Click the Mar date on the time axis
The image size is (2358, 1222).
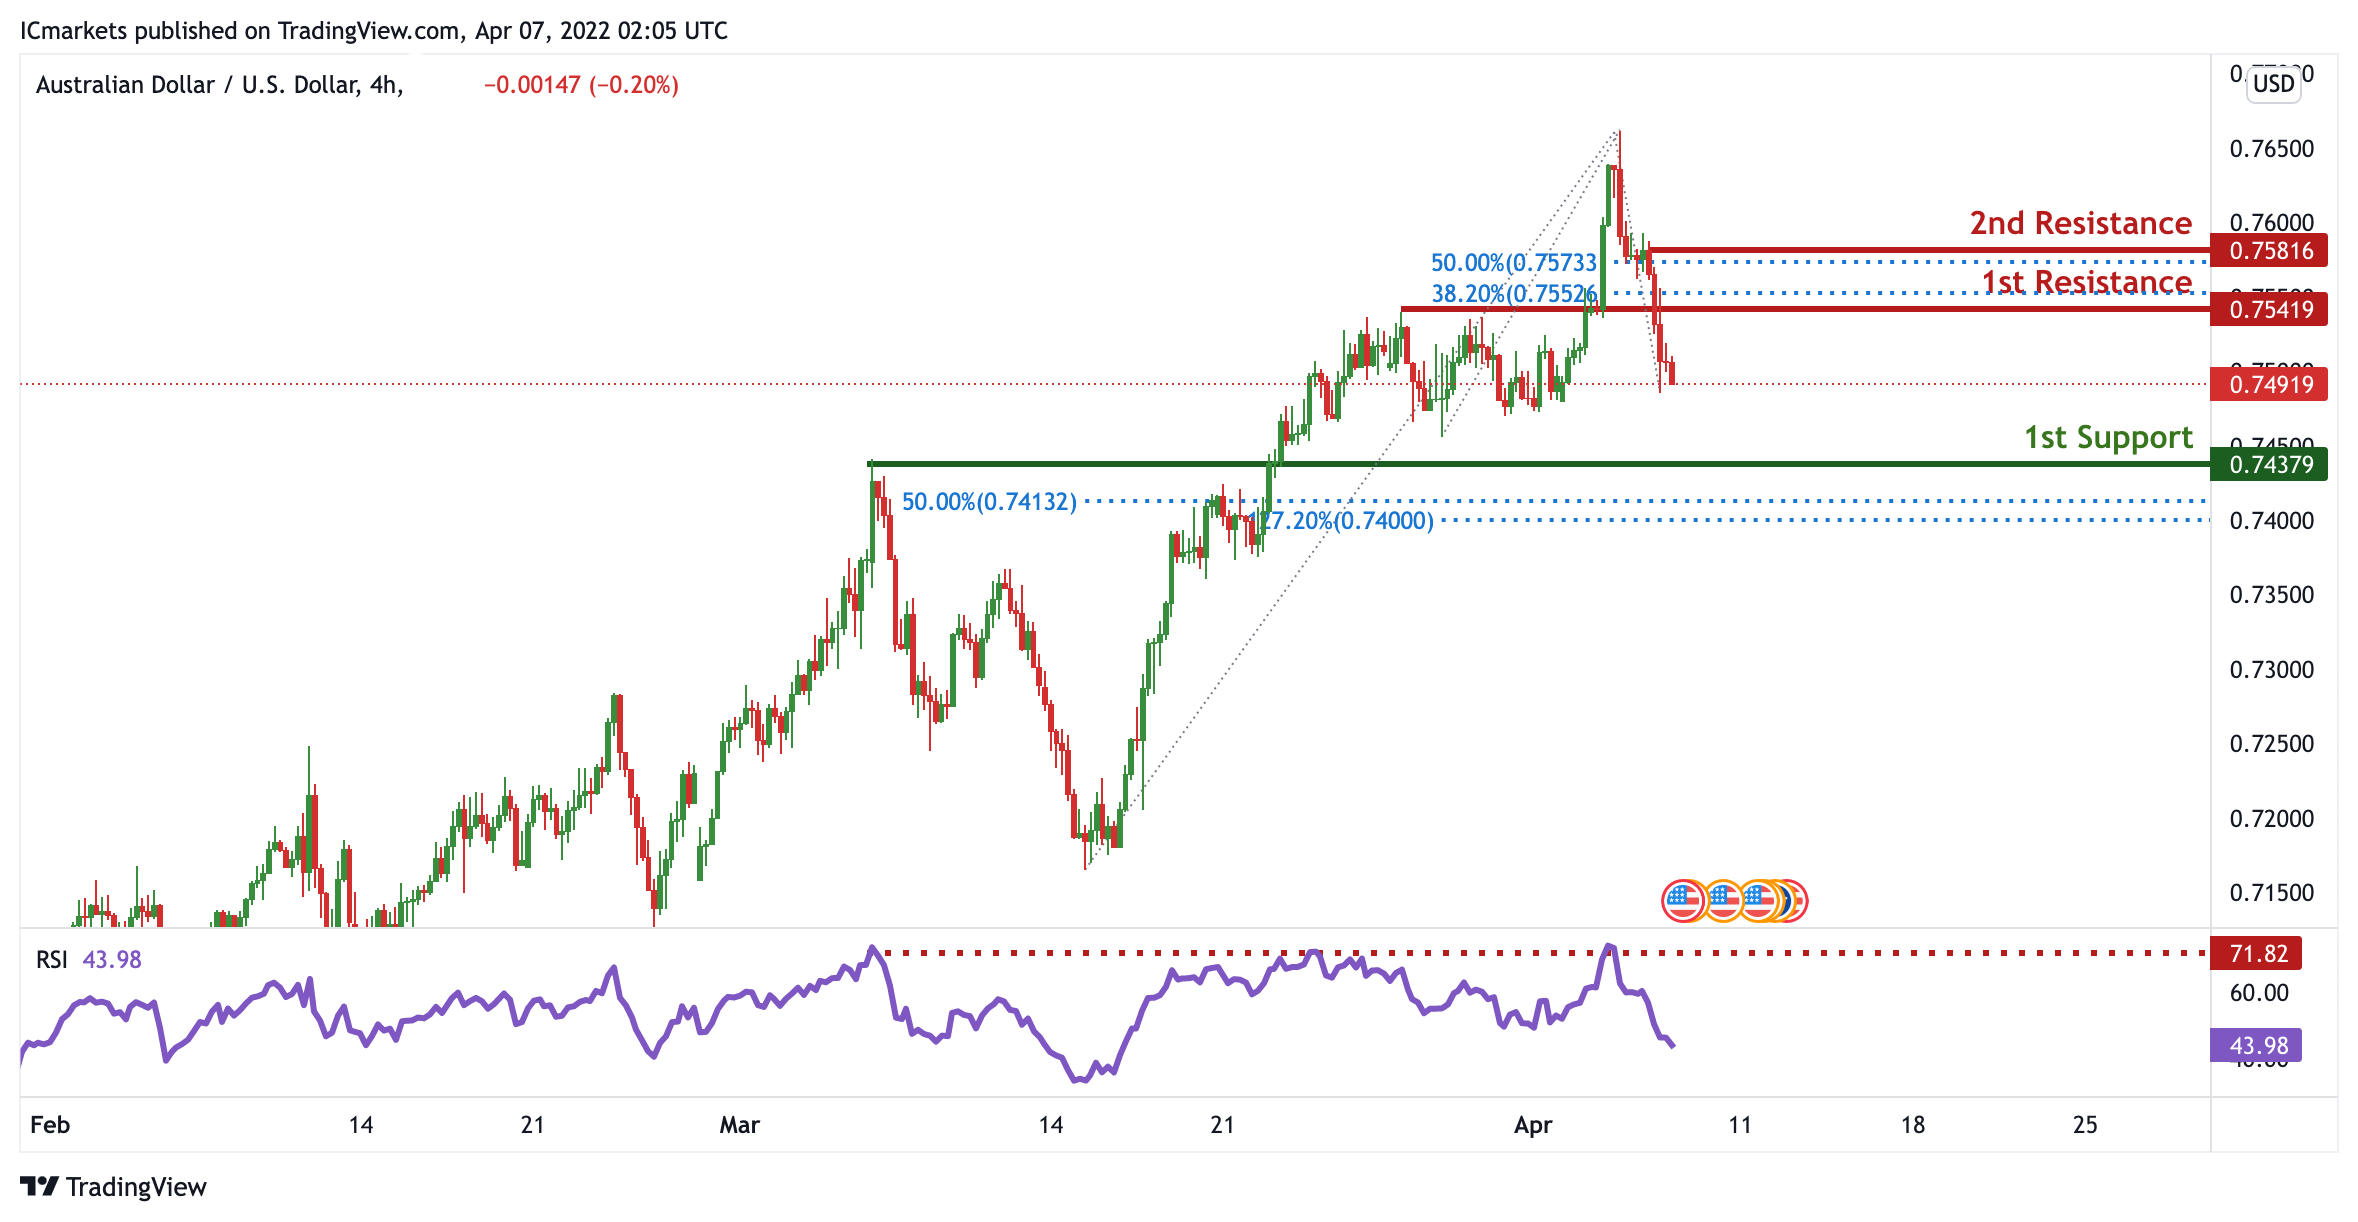point(739,1125)
